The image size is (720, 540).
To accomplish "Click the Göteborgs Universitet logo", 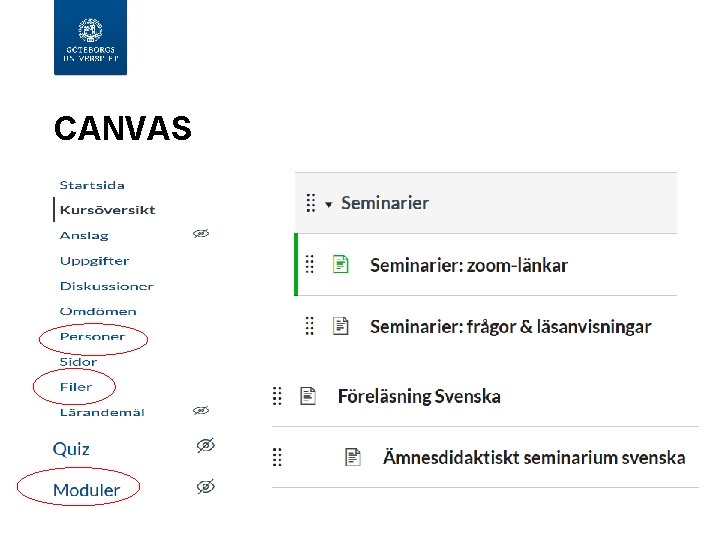I will pyautogui.click(x=91, y=38).
